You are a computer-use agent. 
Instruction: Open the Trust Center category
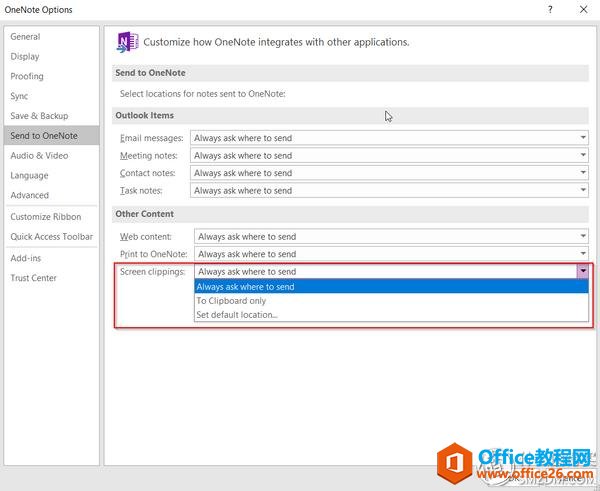pos(33,278)
